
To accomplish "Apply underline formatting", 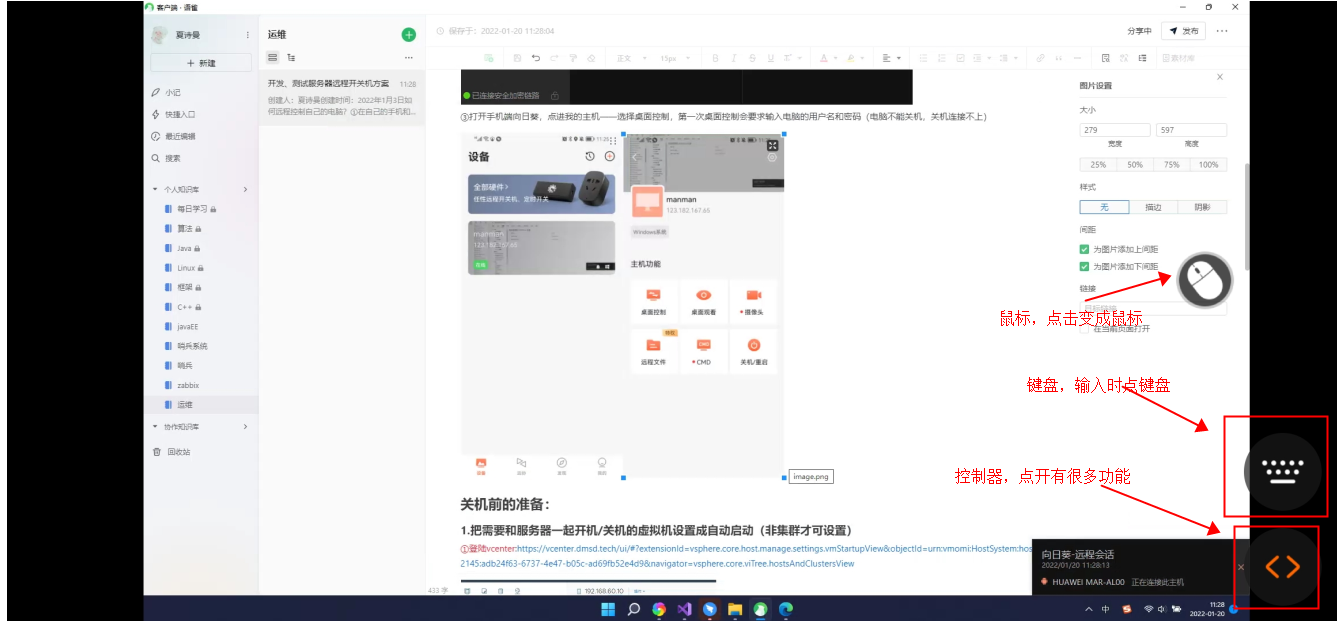I will click(x=770, y=58).
